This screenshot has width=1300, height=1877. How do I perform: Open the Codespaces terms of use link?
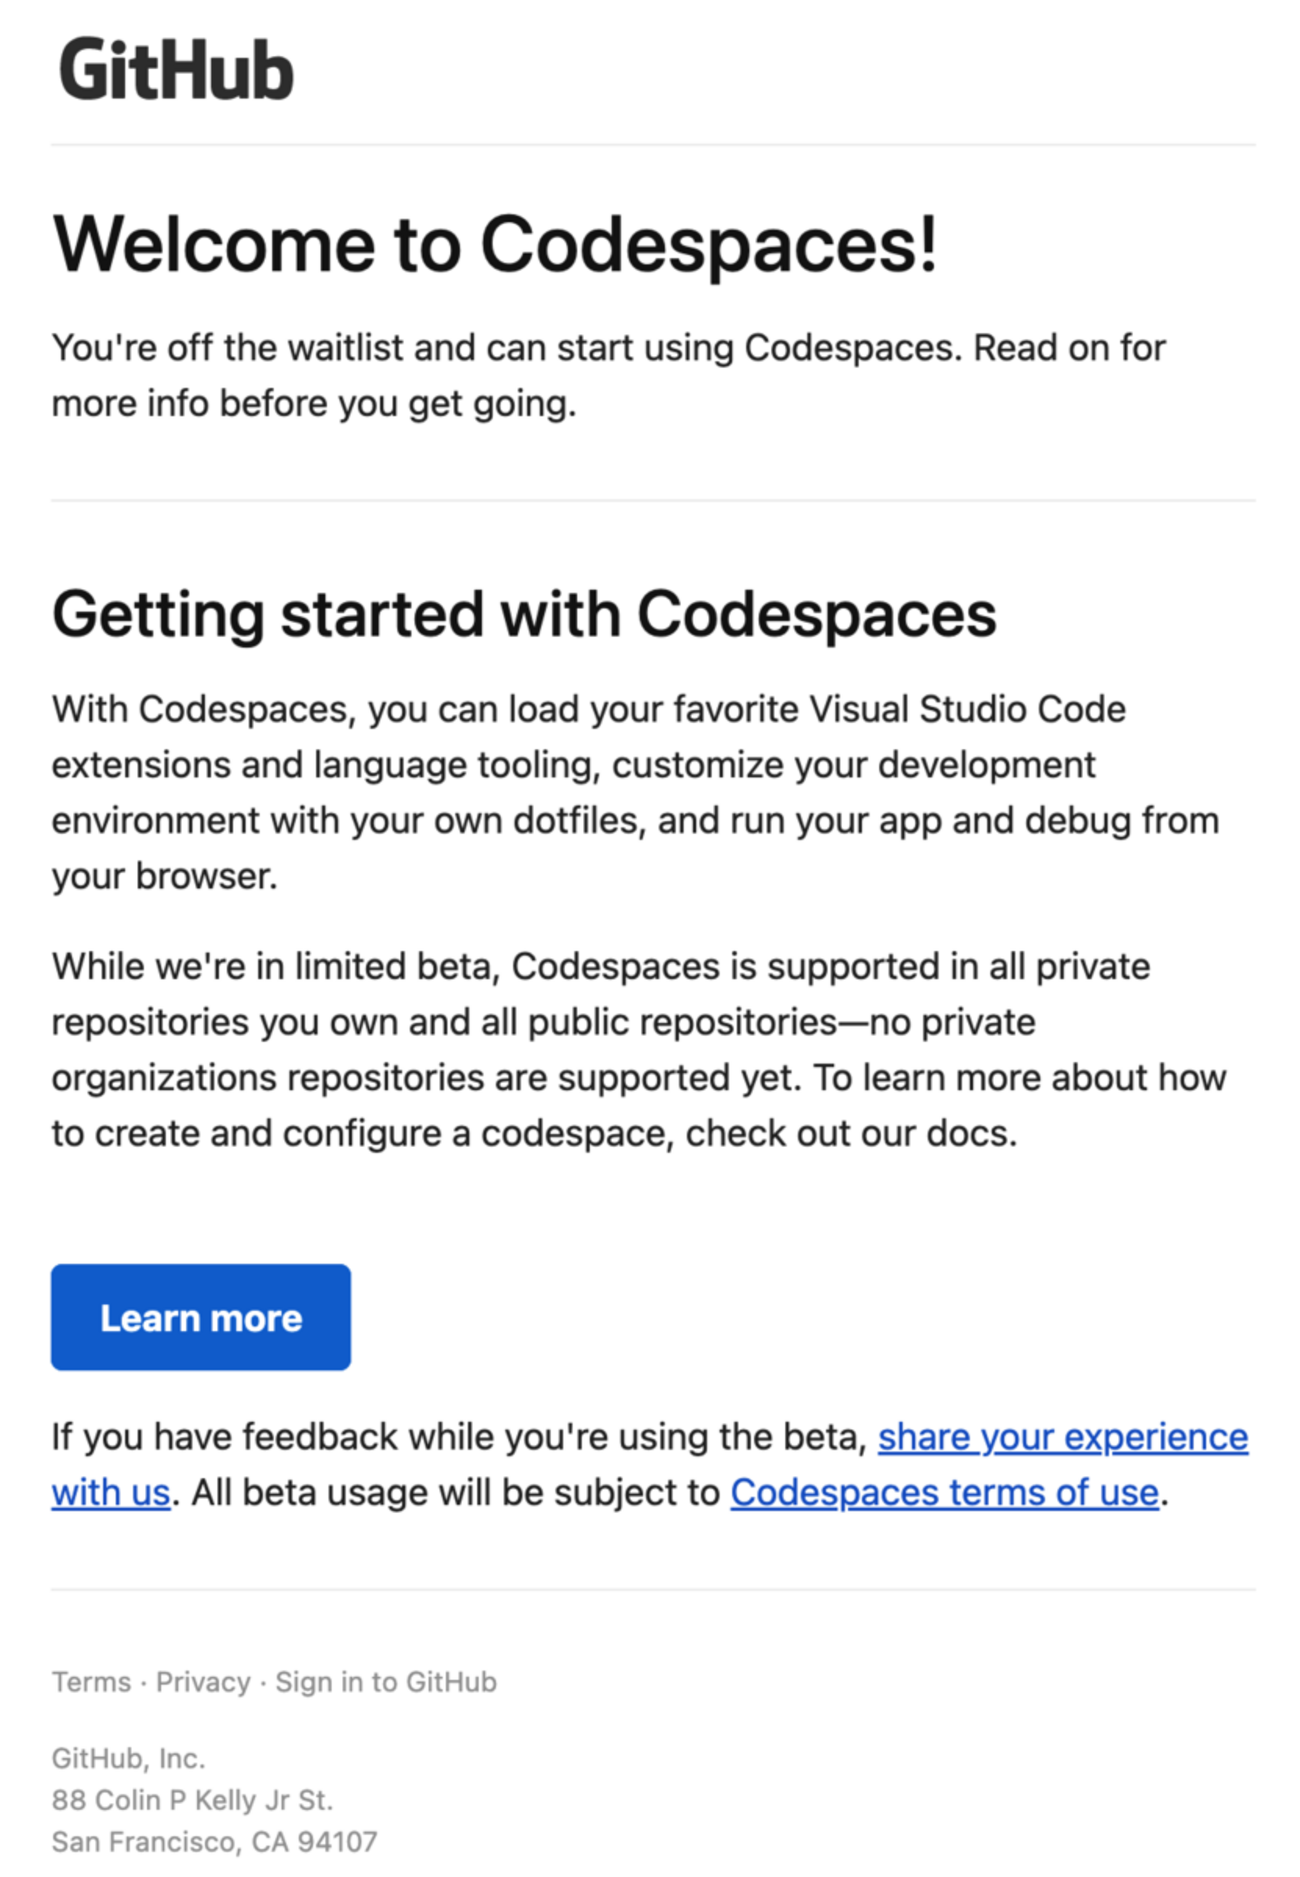pos(944,1492)
